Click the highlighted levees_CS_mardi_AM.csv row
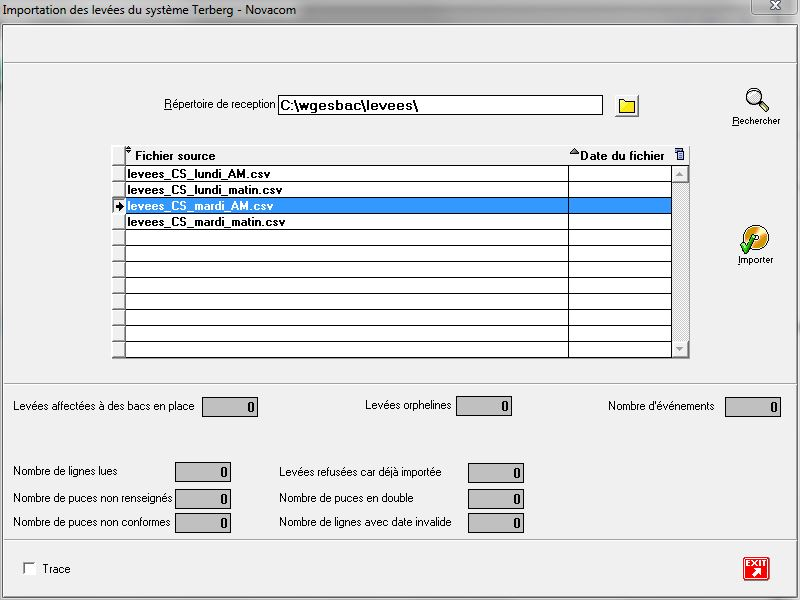Viewport: 800px width, 600px height. [201, 206]
